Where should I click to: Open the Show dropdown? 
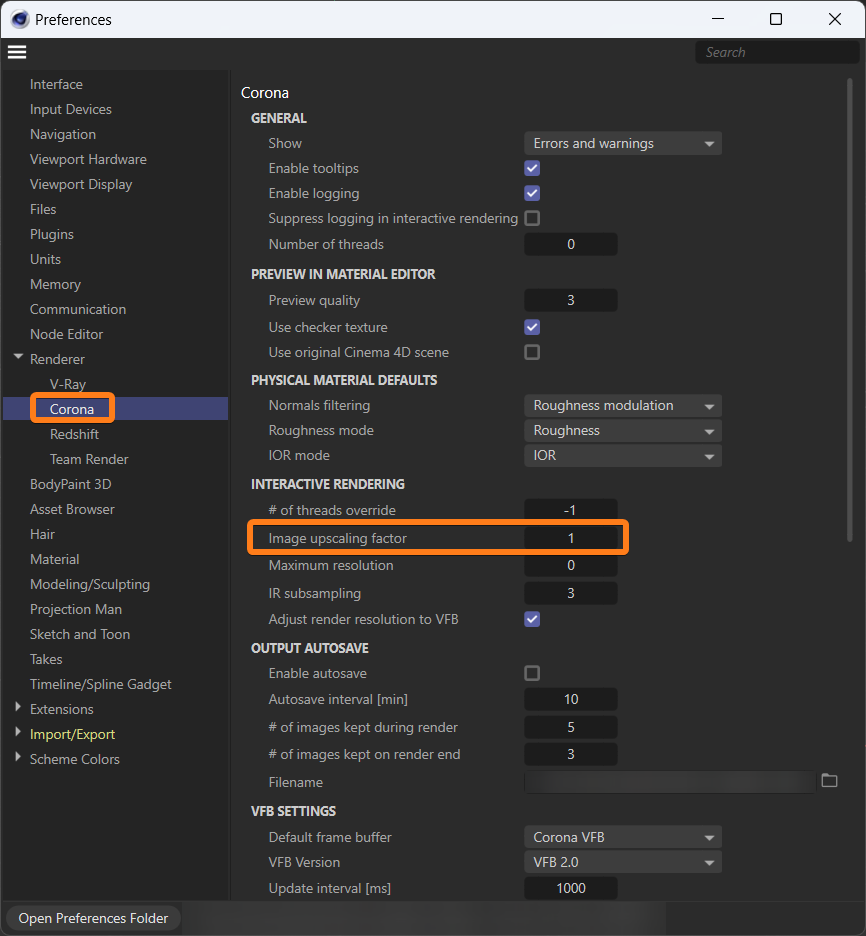[622, 143]
